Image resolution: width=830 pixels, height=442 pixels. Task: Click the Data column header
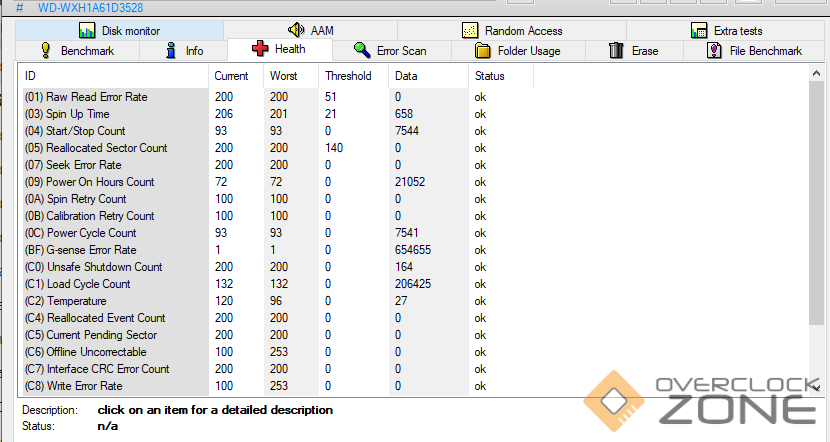407,76
